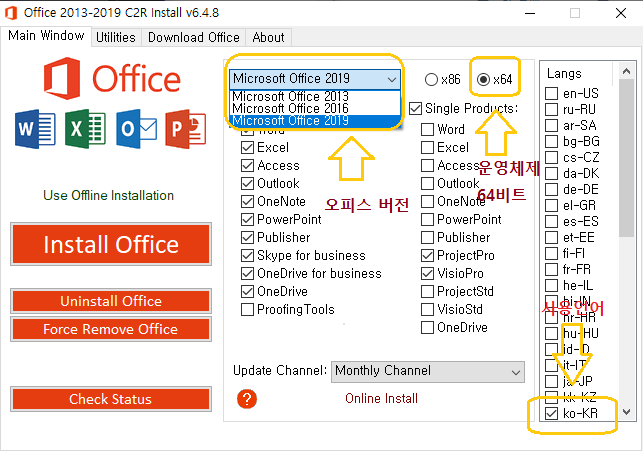Screen dimensions: 643x451
Task: Pick the highlighted Microsoft Office 2019 option
Action: 315,121
